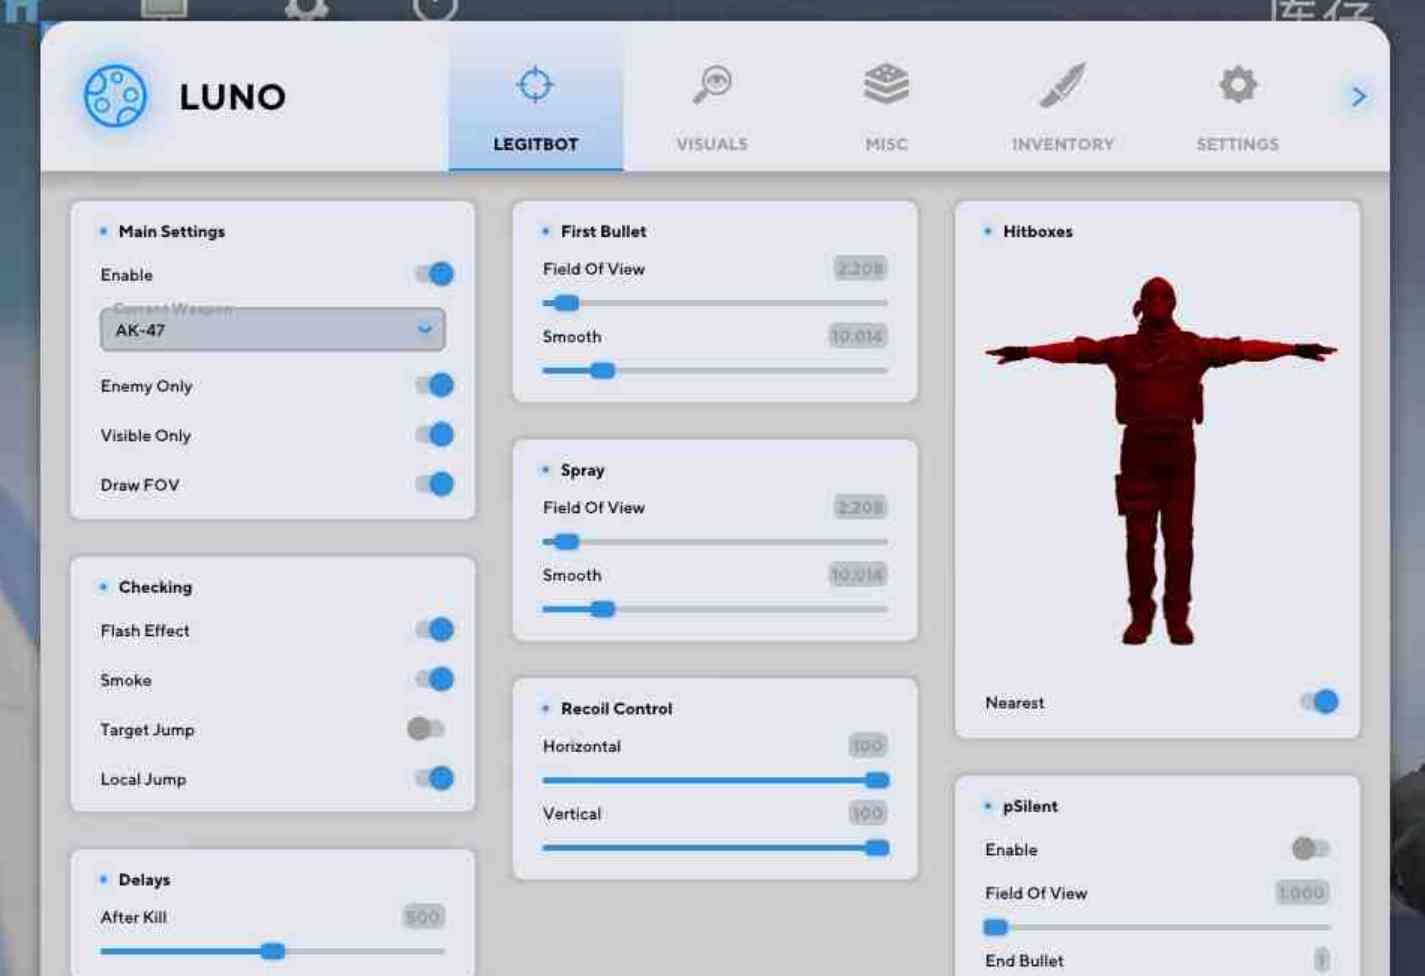Click the red hitbox character model

pos(1158,461)
